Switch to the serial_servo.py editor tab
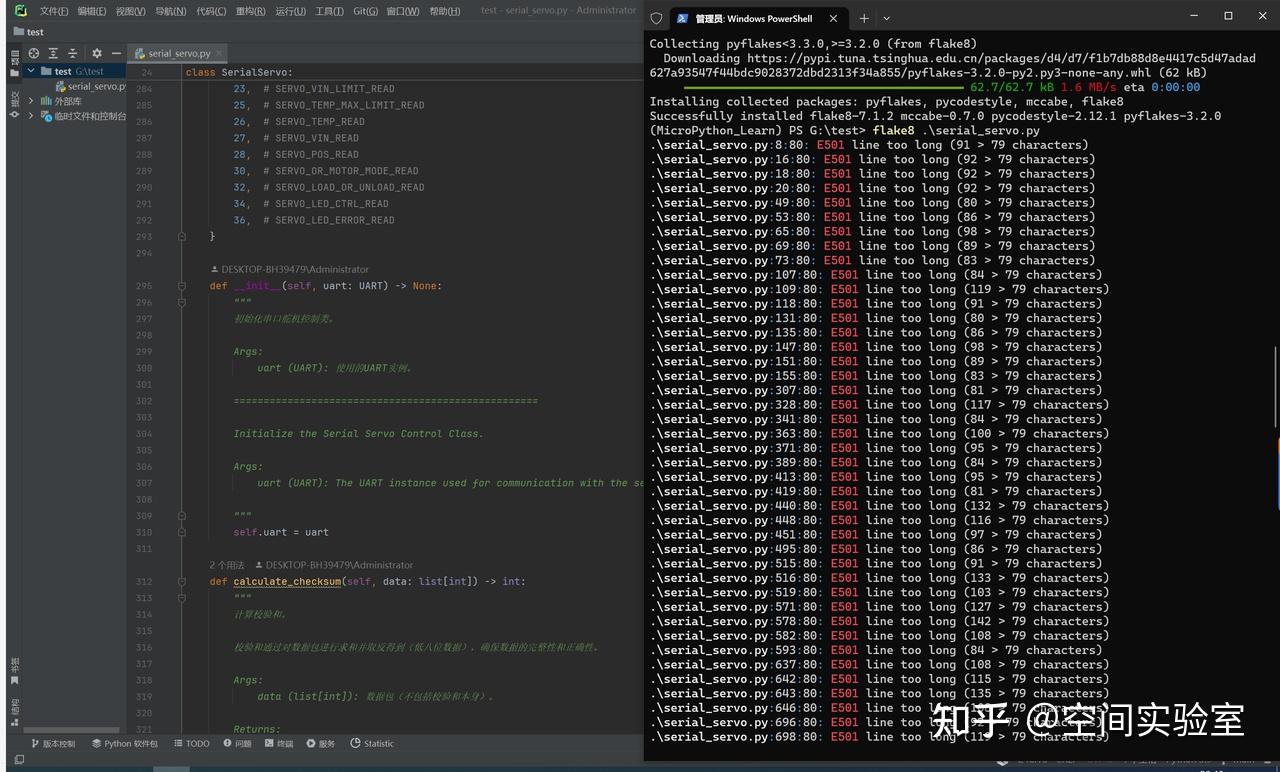Image resolution: width=1280 pixels, height=772 pixels. click(178, 53)
